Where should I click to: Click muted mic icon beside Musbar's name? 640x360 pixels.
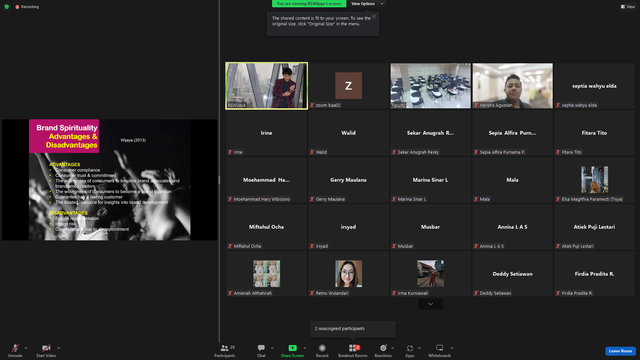[394, 246]
